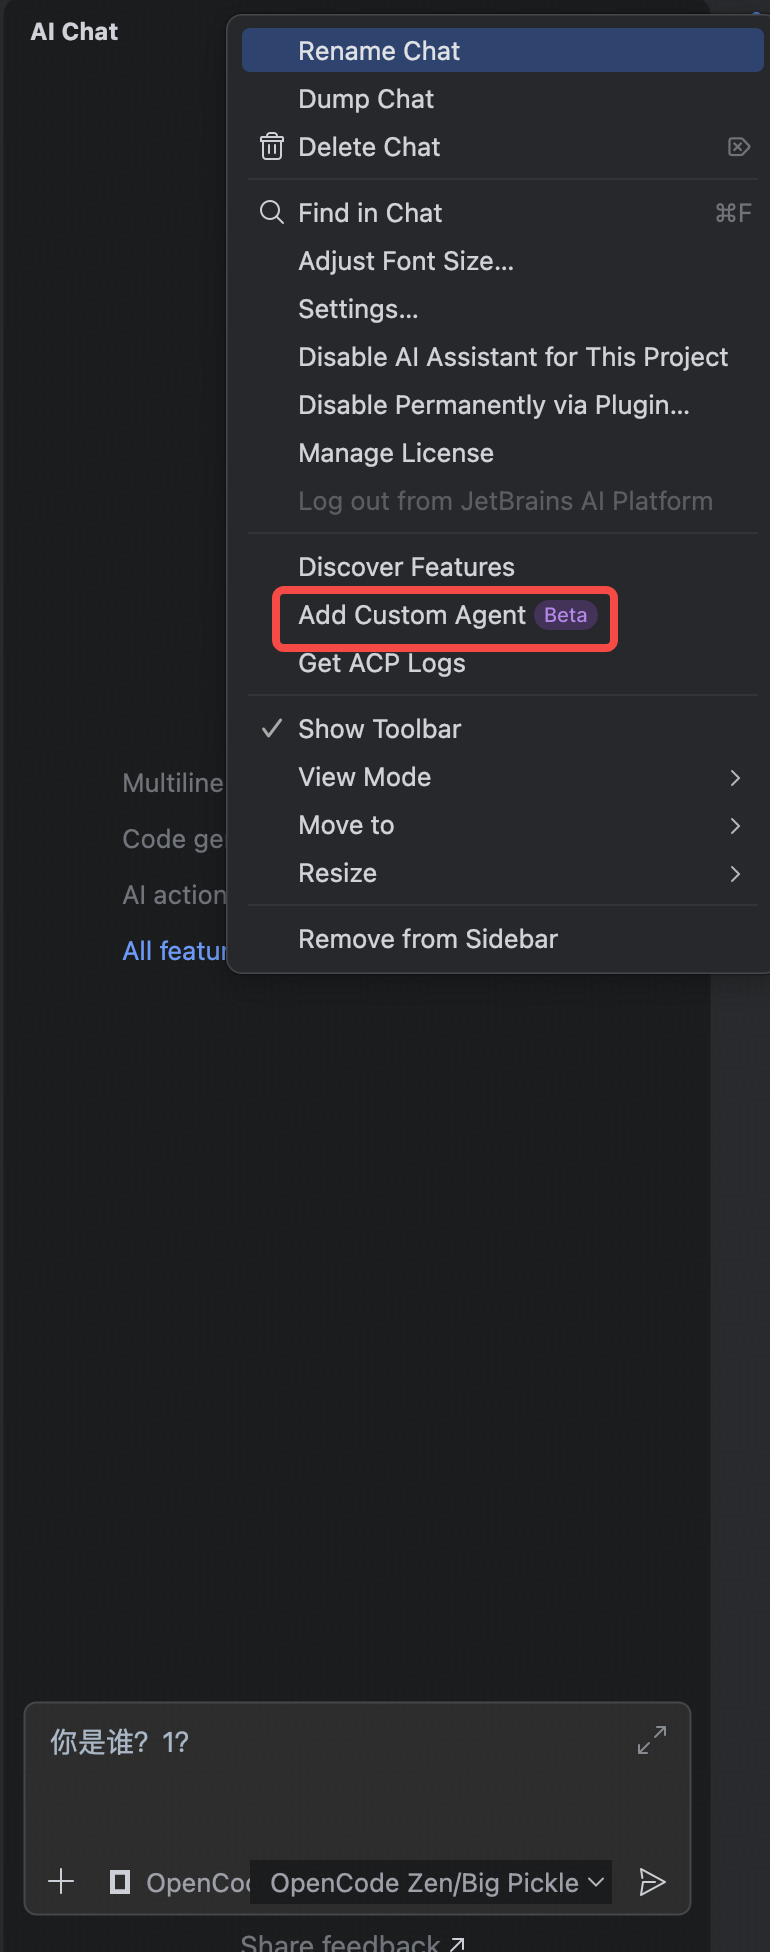Expand the Resize submenu chevron

(736, 873)
